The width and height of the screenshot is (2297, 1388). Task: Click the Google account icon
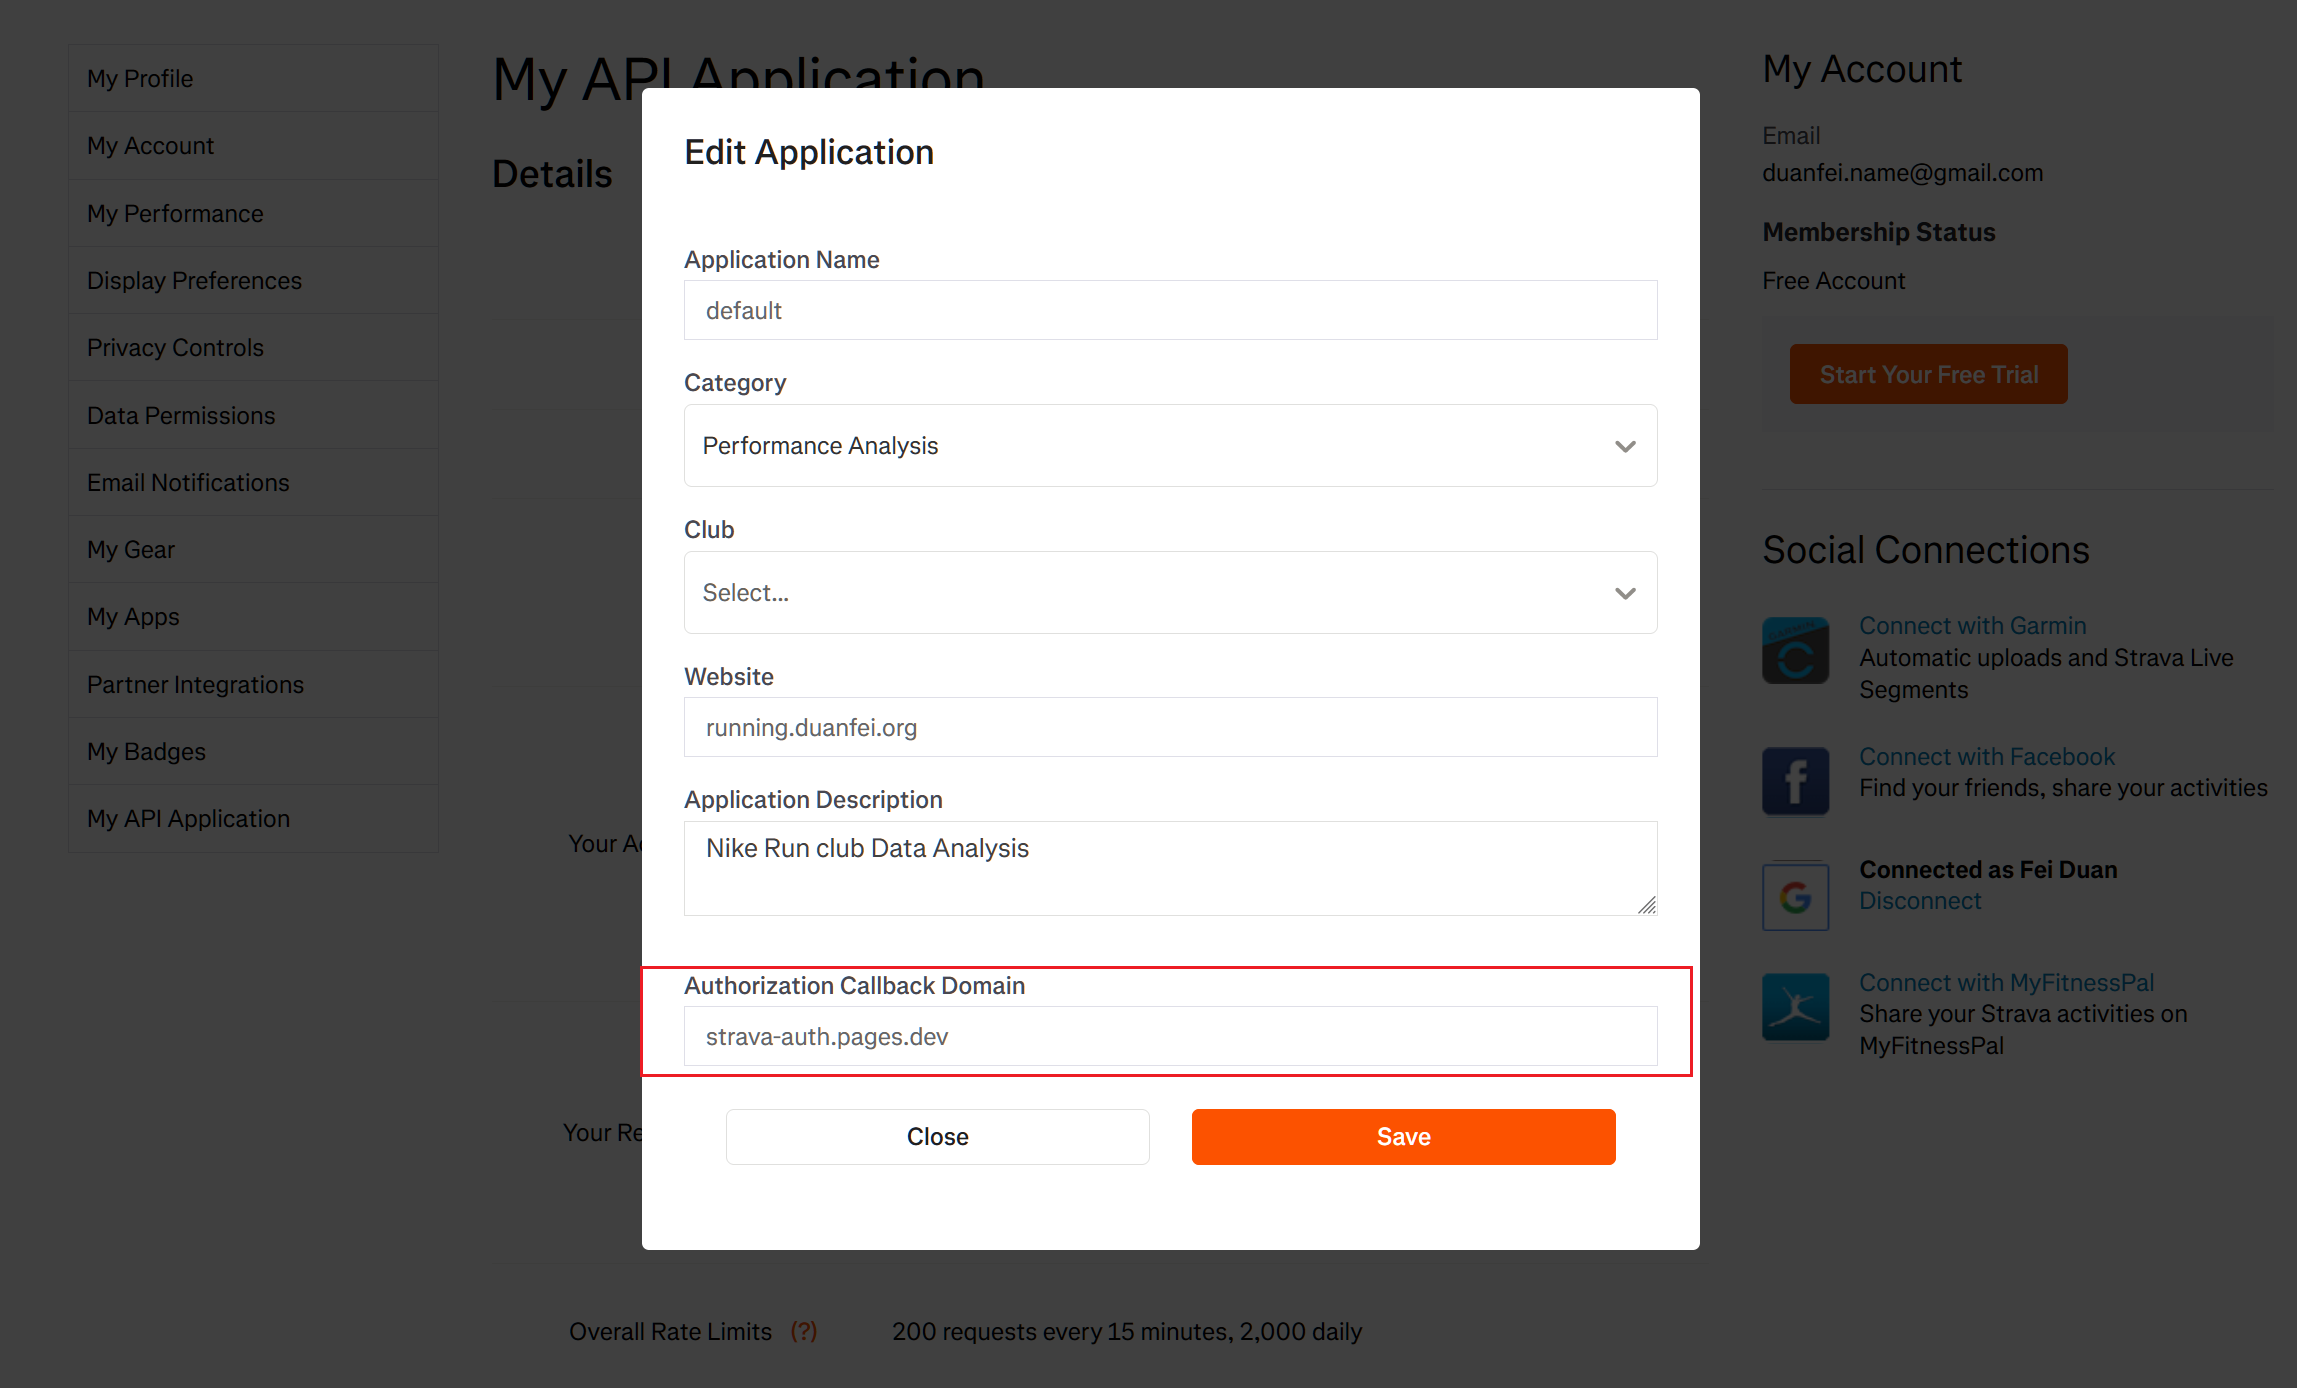(1795, 897)
